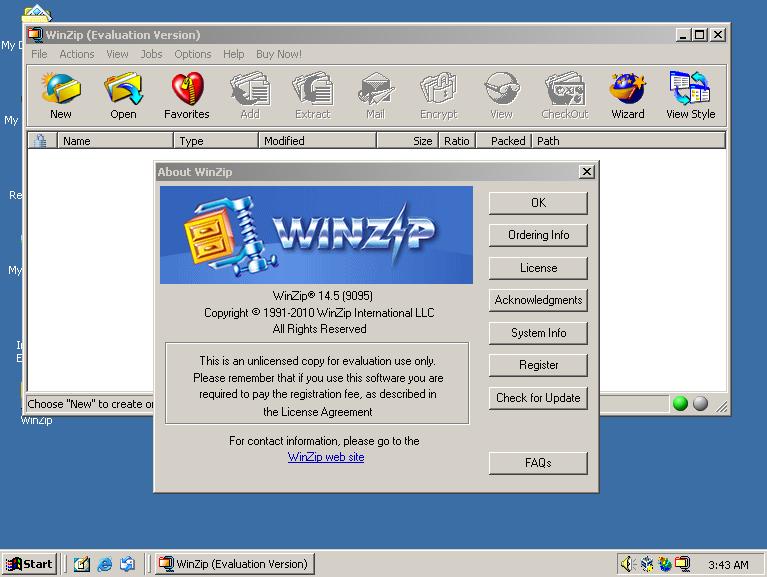The image size is (767, 577).
Task: Launch Internet Explorer from quick launch
Action: click(x=105, y=564)
